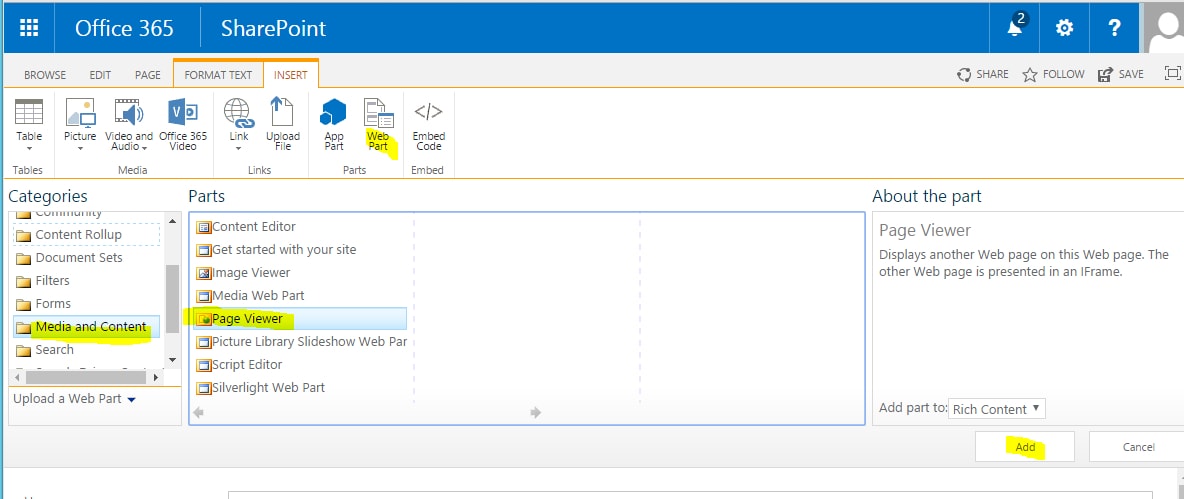The image size is (1184, 499).
Task: Click the parts list next page arrow
Action: coord(535,412)
